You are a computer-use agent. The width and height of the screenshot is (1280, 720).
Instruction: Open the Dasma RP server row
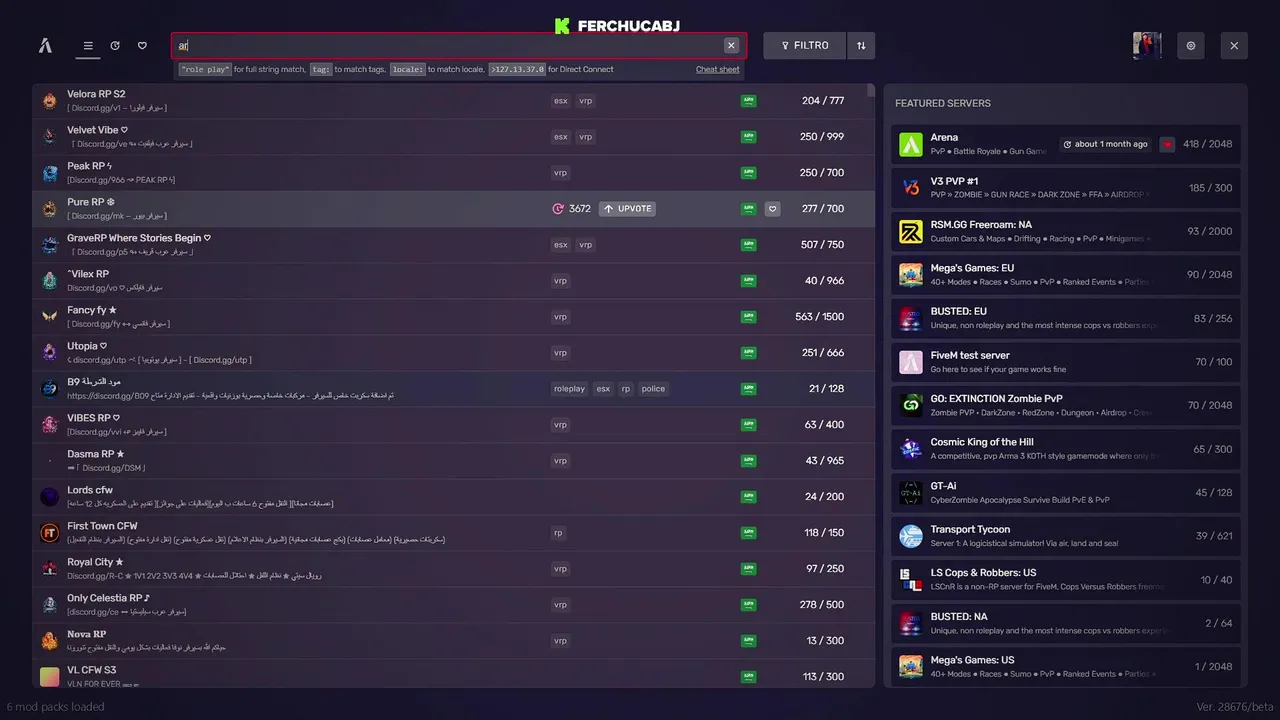(x=453, y=461)
